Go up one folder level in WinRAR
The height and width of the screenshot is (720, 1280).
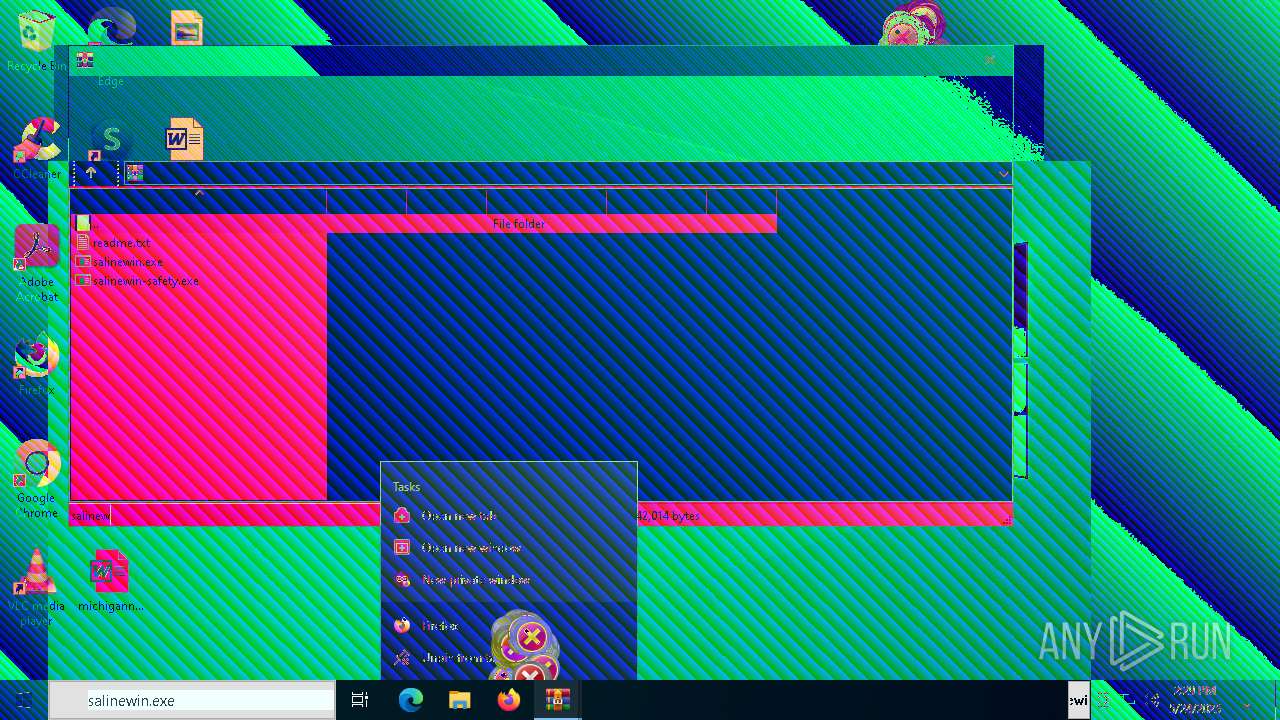coord(91,173)
